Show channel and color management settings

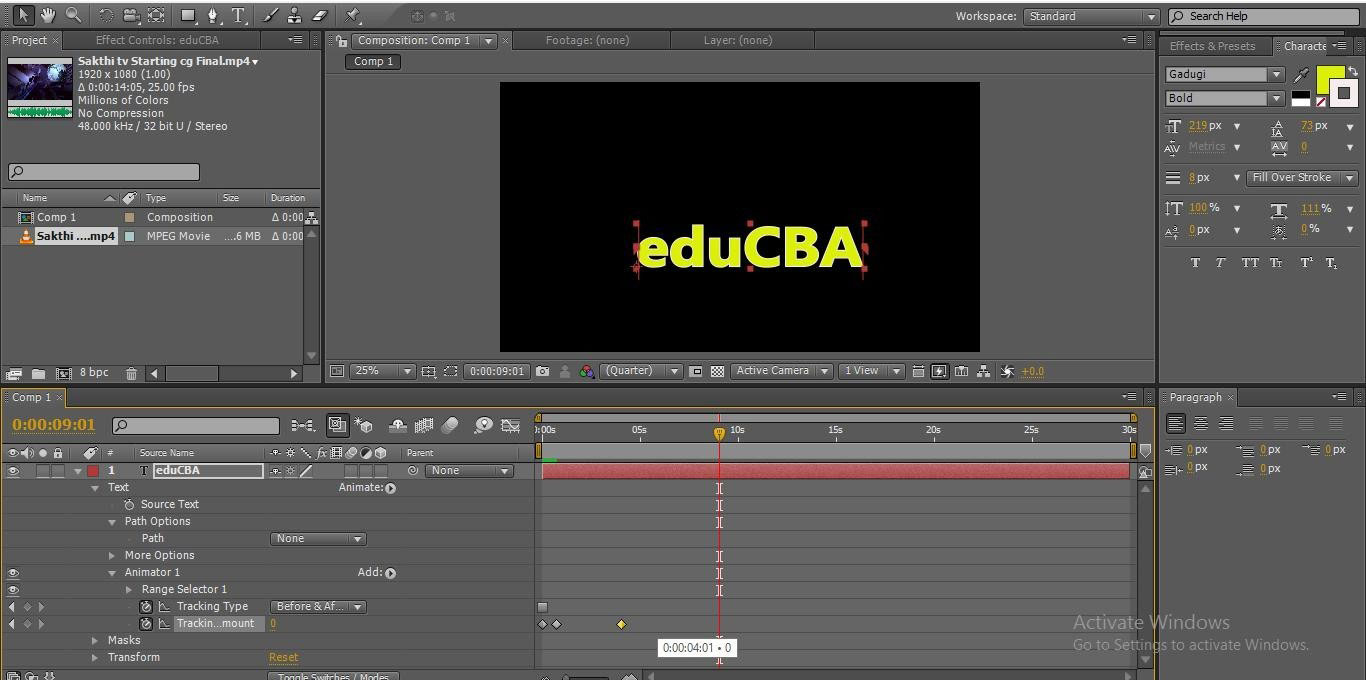point(587,371)
